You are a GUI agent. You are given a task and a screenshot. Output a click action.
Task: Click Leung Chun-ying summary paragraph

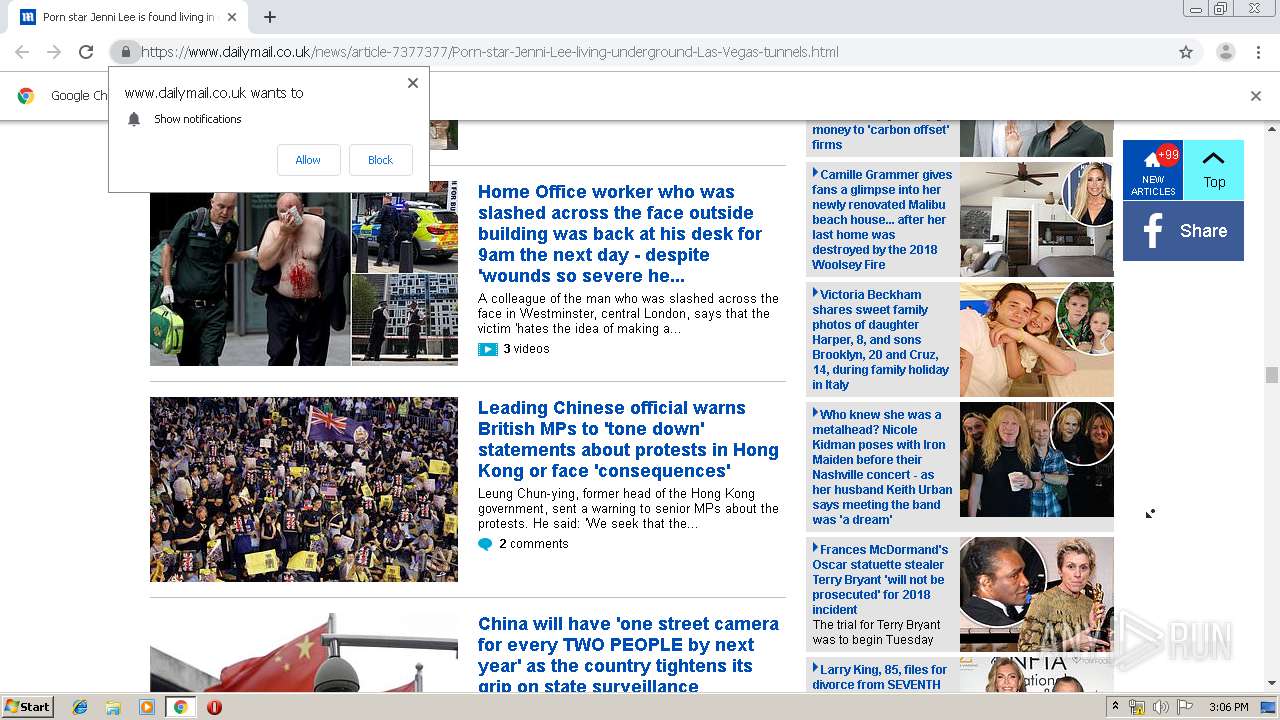tap(628, 509)
